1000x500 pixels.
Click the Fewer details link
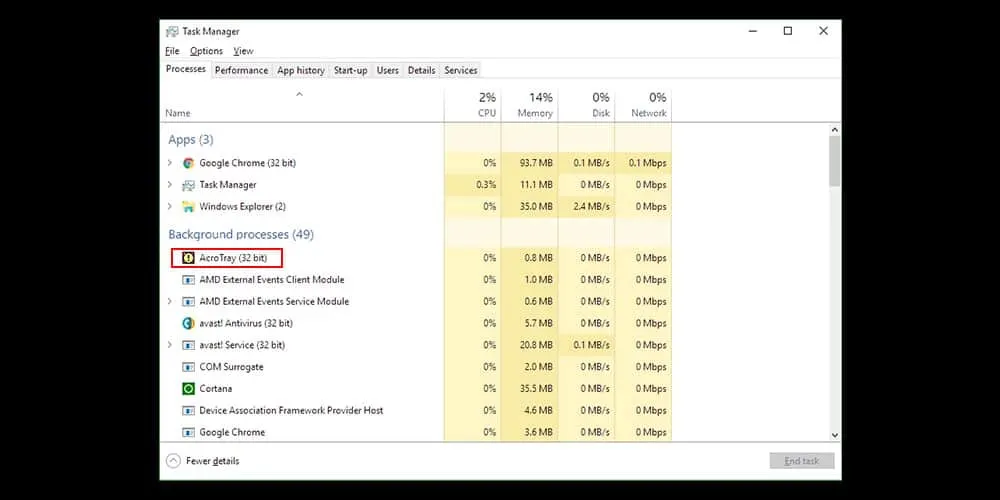point(212,460)
